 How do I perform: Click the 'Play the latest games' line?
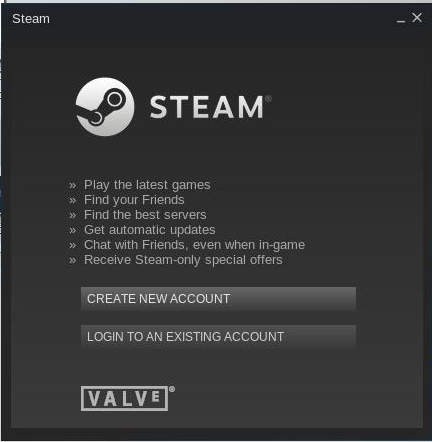click(147, 185)
